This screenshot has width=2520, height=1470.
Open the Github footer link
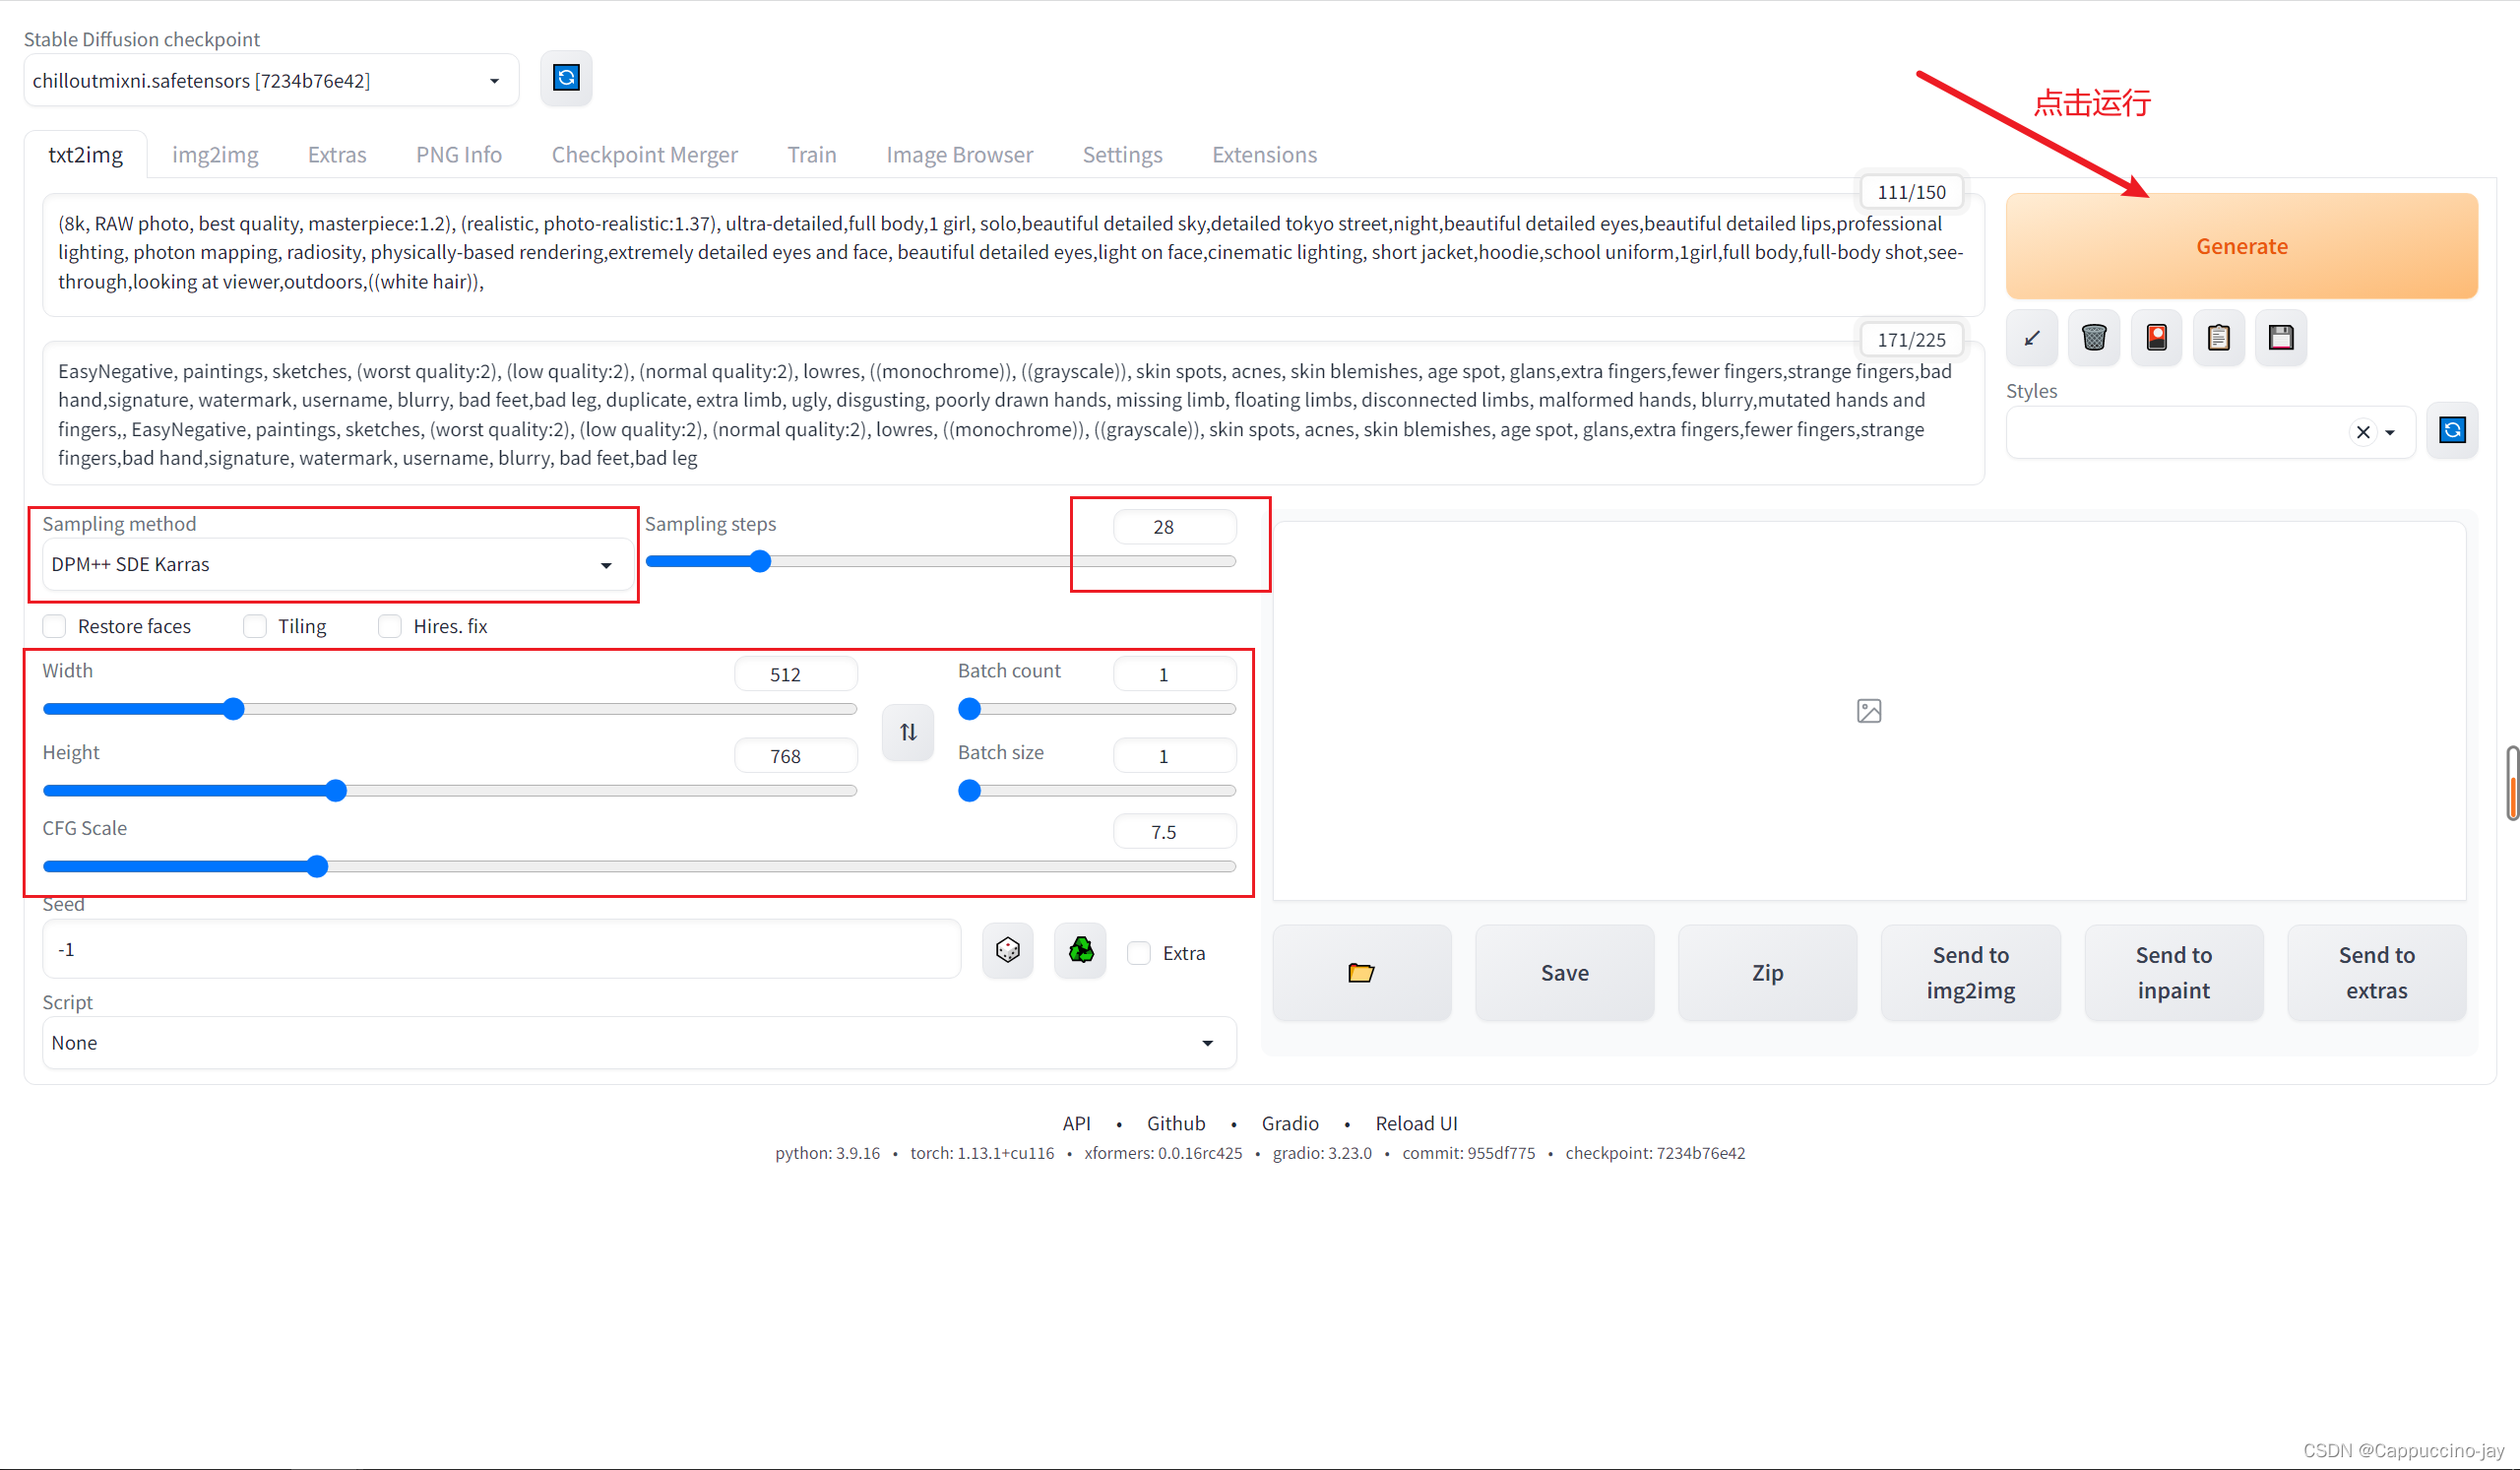(x=1176, y=1123)
